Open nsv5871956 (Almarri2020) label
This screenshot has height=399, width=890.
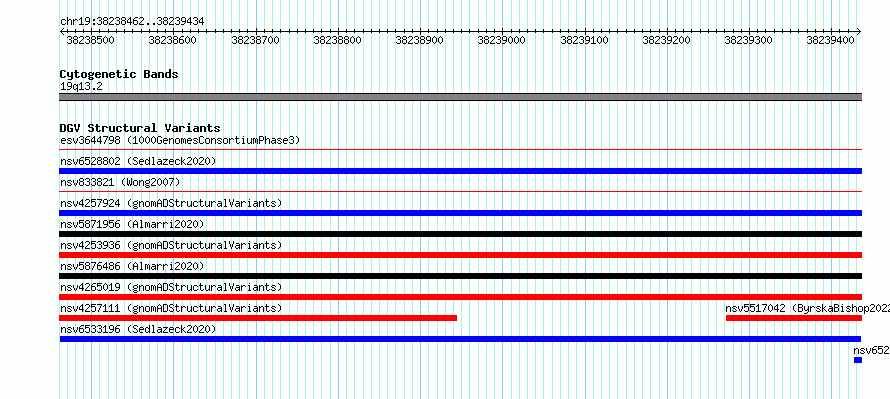pos(132,224)
